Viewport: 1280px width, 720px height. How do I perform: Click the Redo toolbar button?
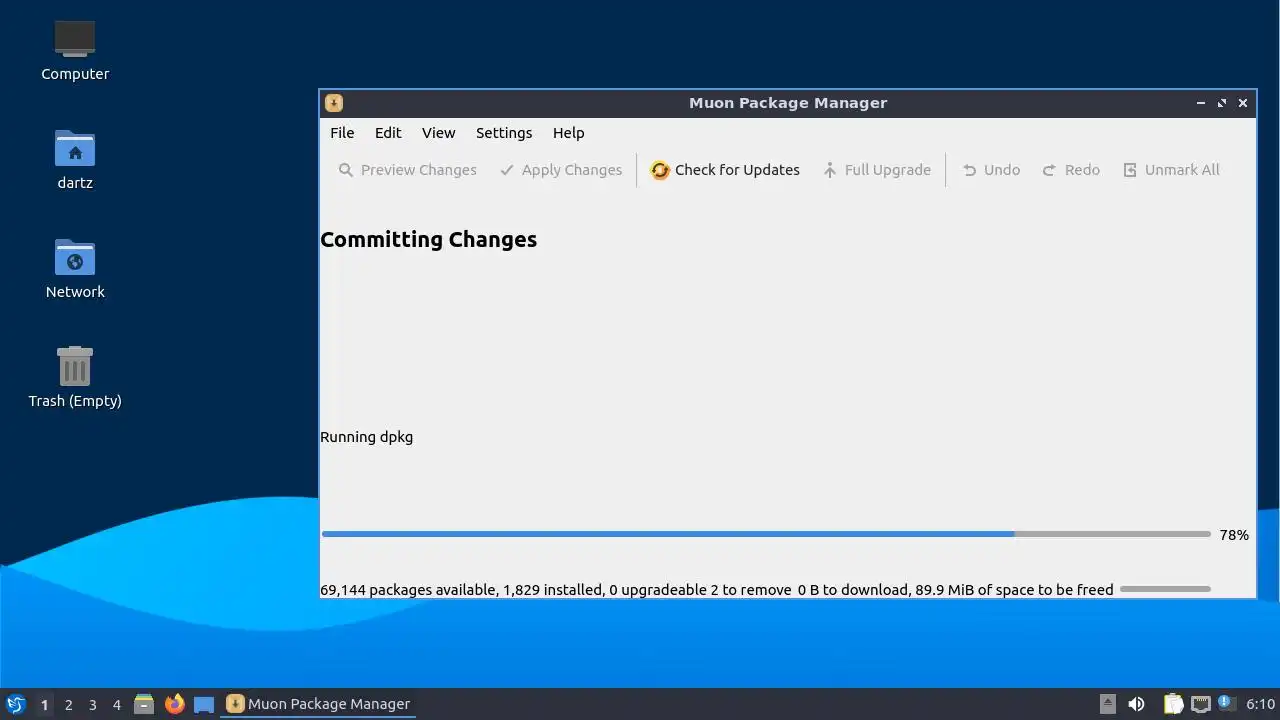pyautogui.click(x=1071, y=170)
